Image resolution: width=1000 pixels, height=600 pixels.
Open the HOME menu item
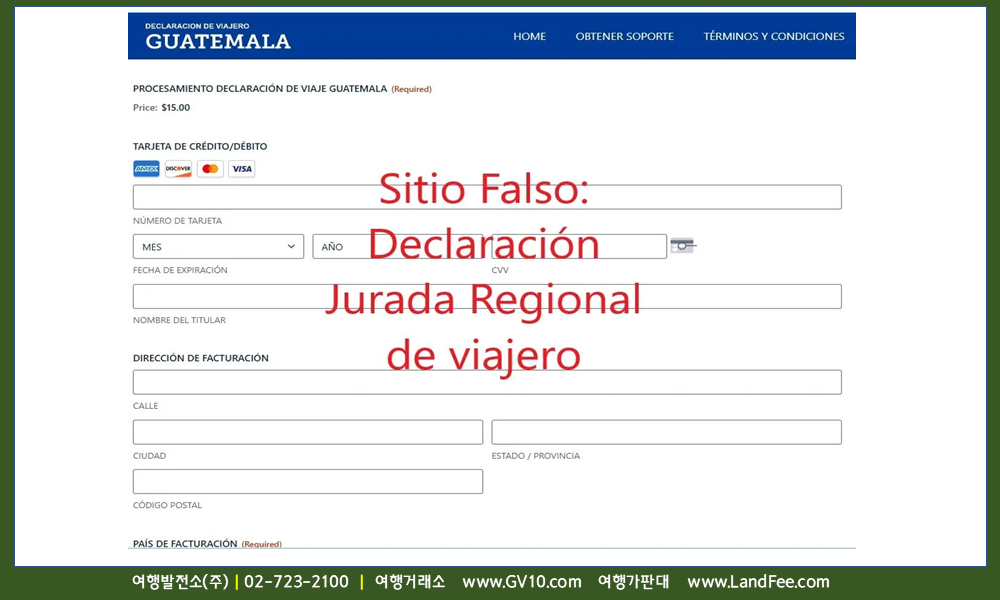pos(529,36)
